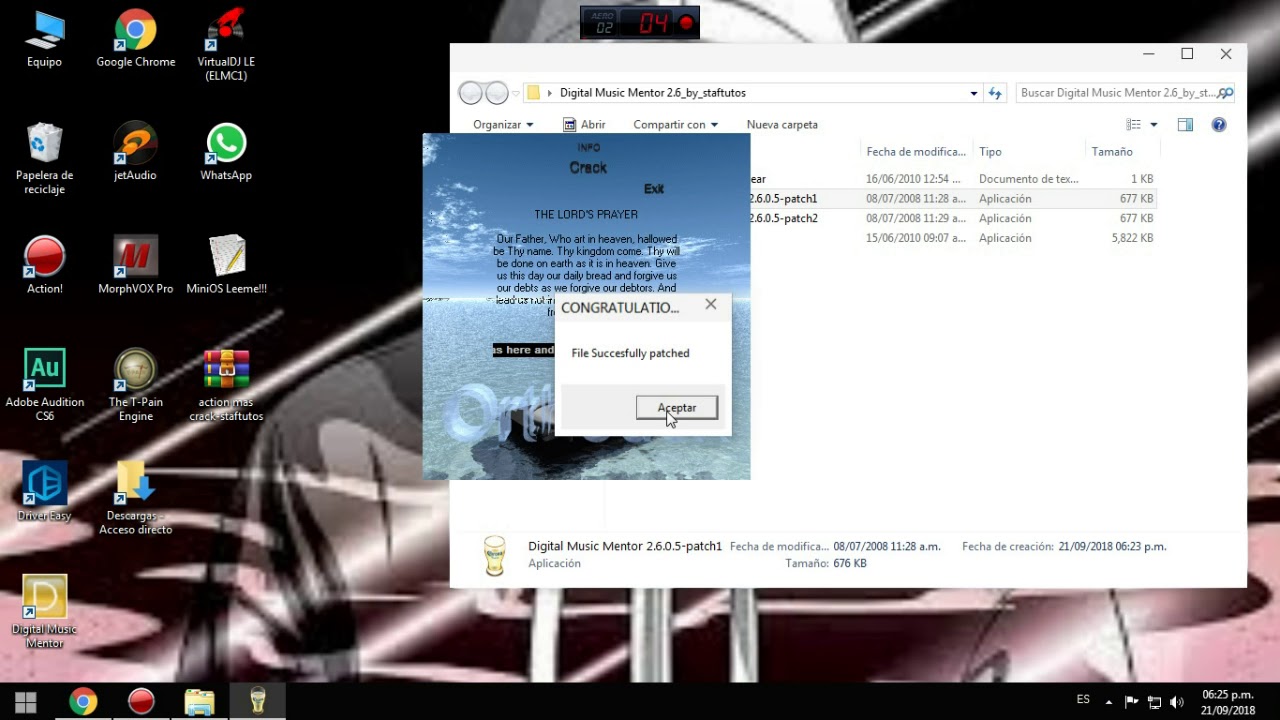
Task: Switch to Chrome in the taskbar
Action: (x=83, y=701)
